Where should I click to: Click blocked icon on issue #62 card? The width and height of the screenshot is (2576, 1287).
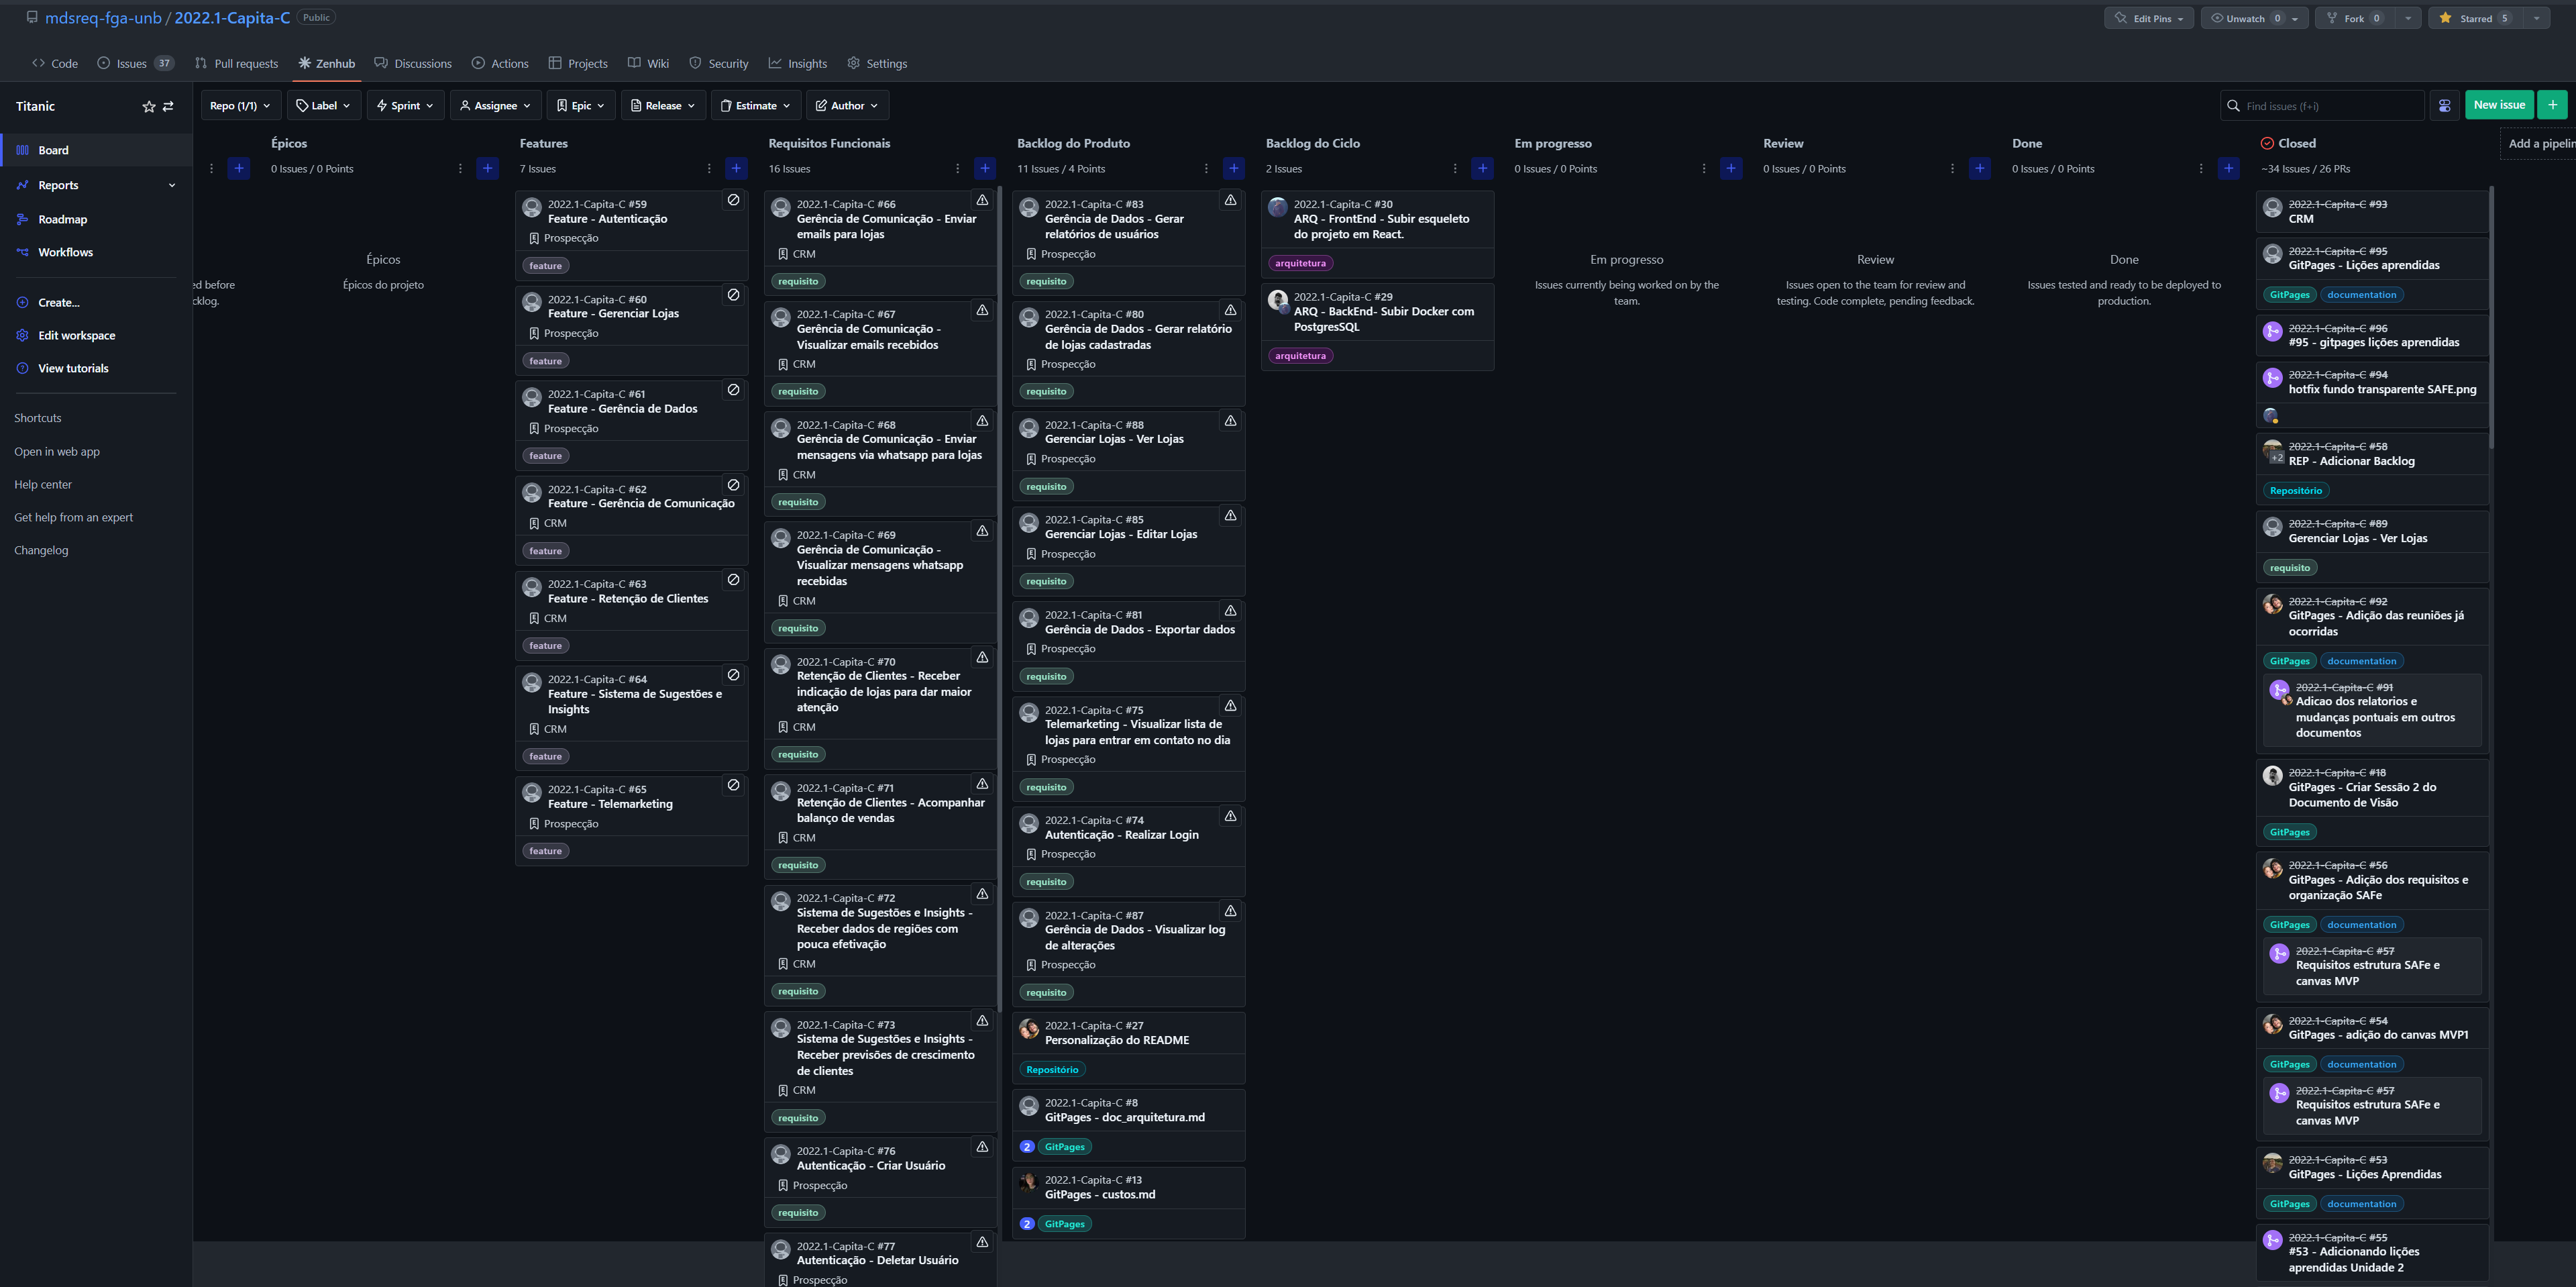click(x=733, y=485)
